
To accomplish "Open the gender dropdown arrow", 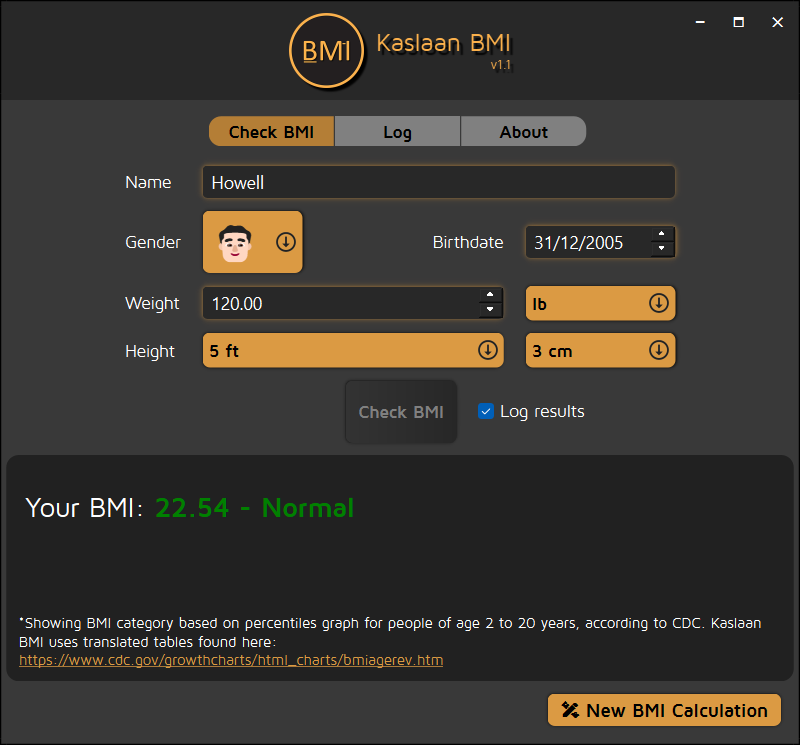I will click(x=286, y=242).
